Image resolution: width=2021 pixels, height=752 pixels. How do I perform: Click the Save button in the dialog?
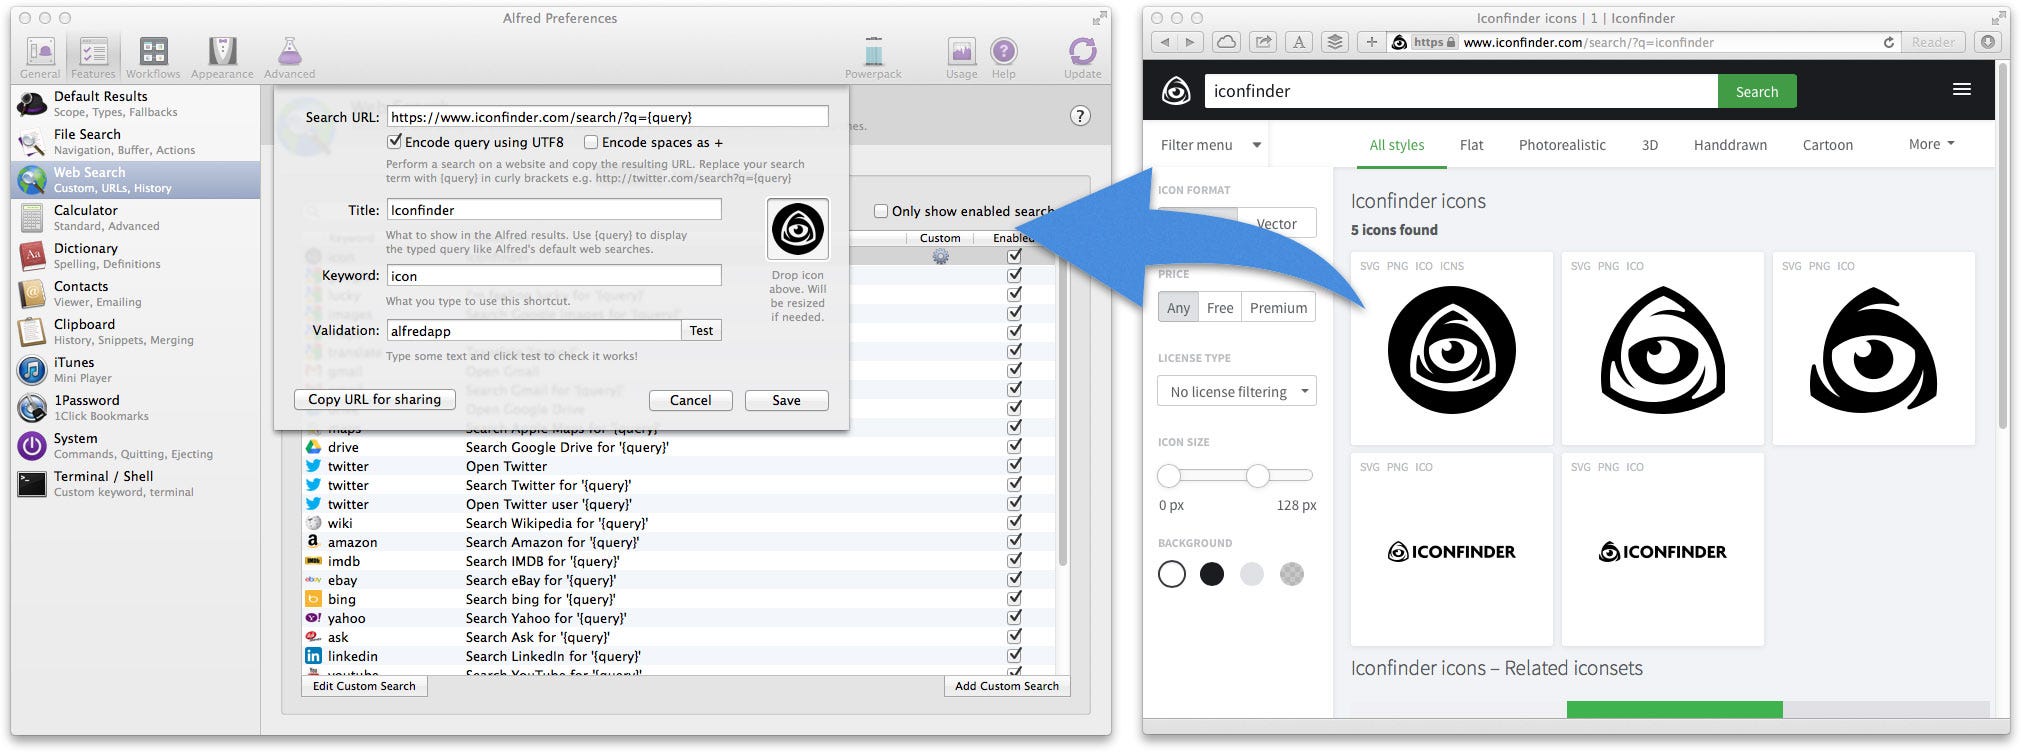[786, 400]
